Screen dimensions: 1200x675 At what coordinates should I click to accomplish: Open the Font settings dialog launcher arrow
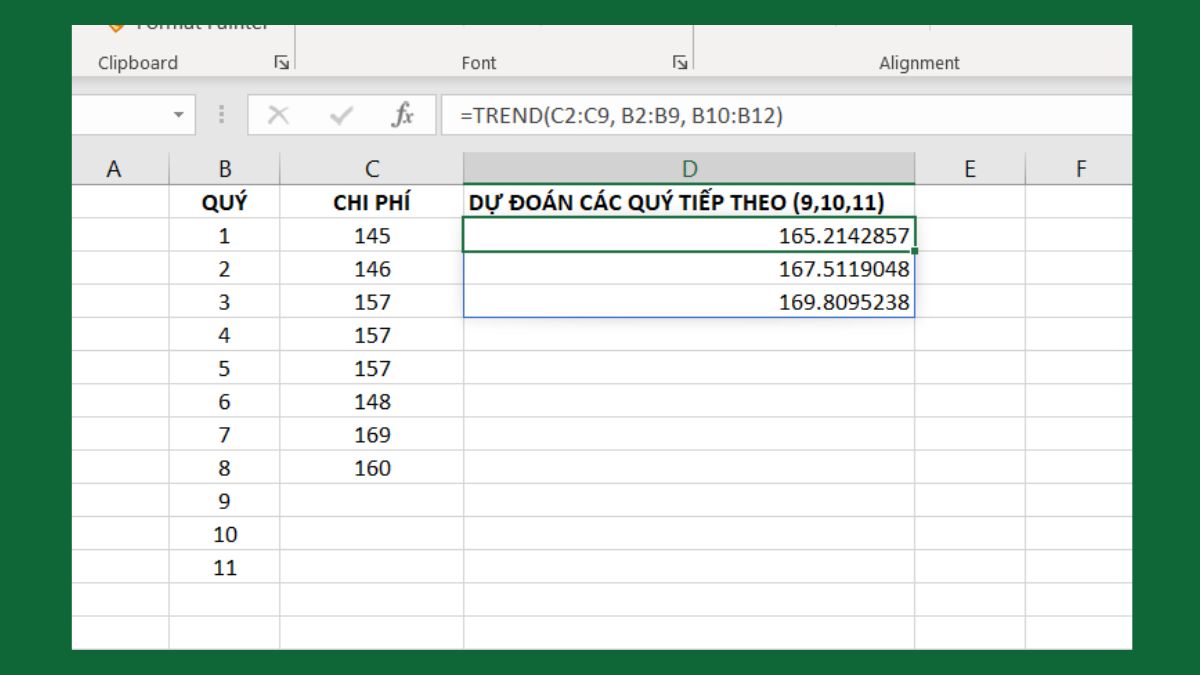(x=679, y=62)
